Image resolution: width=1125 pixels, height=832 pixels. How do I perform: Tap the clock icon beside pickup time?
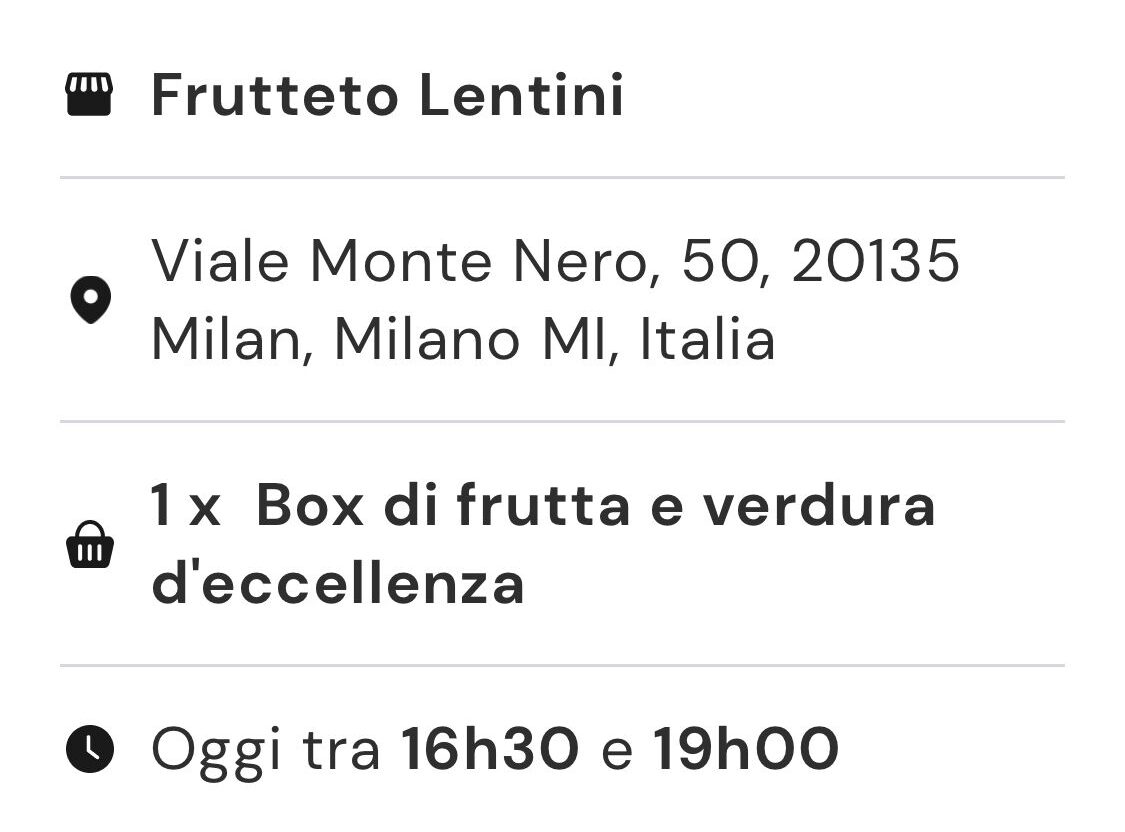tap(90, 749)
